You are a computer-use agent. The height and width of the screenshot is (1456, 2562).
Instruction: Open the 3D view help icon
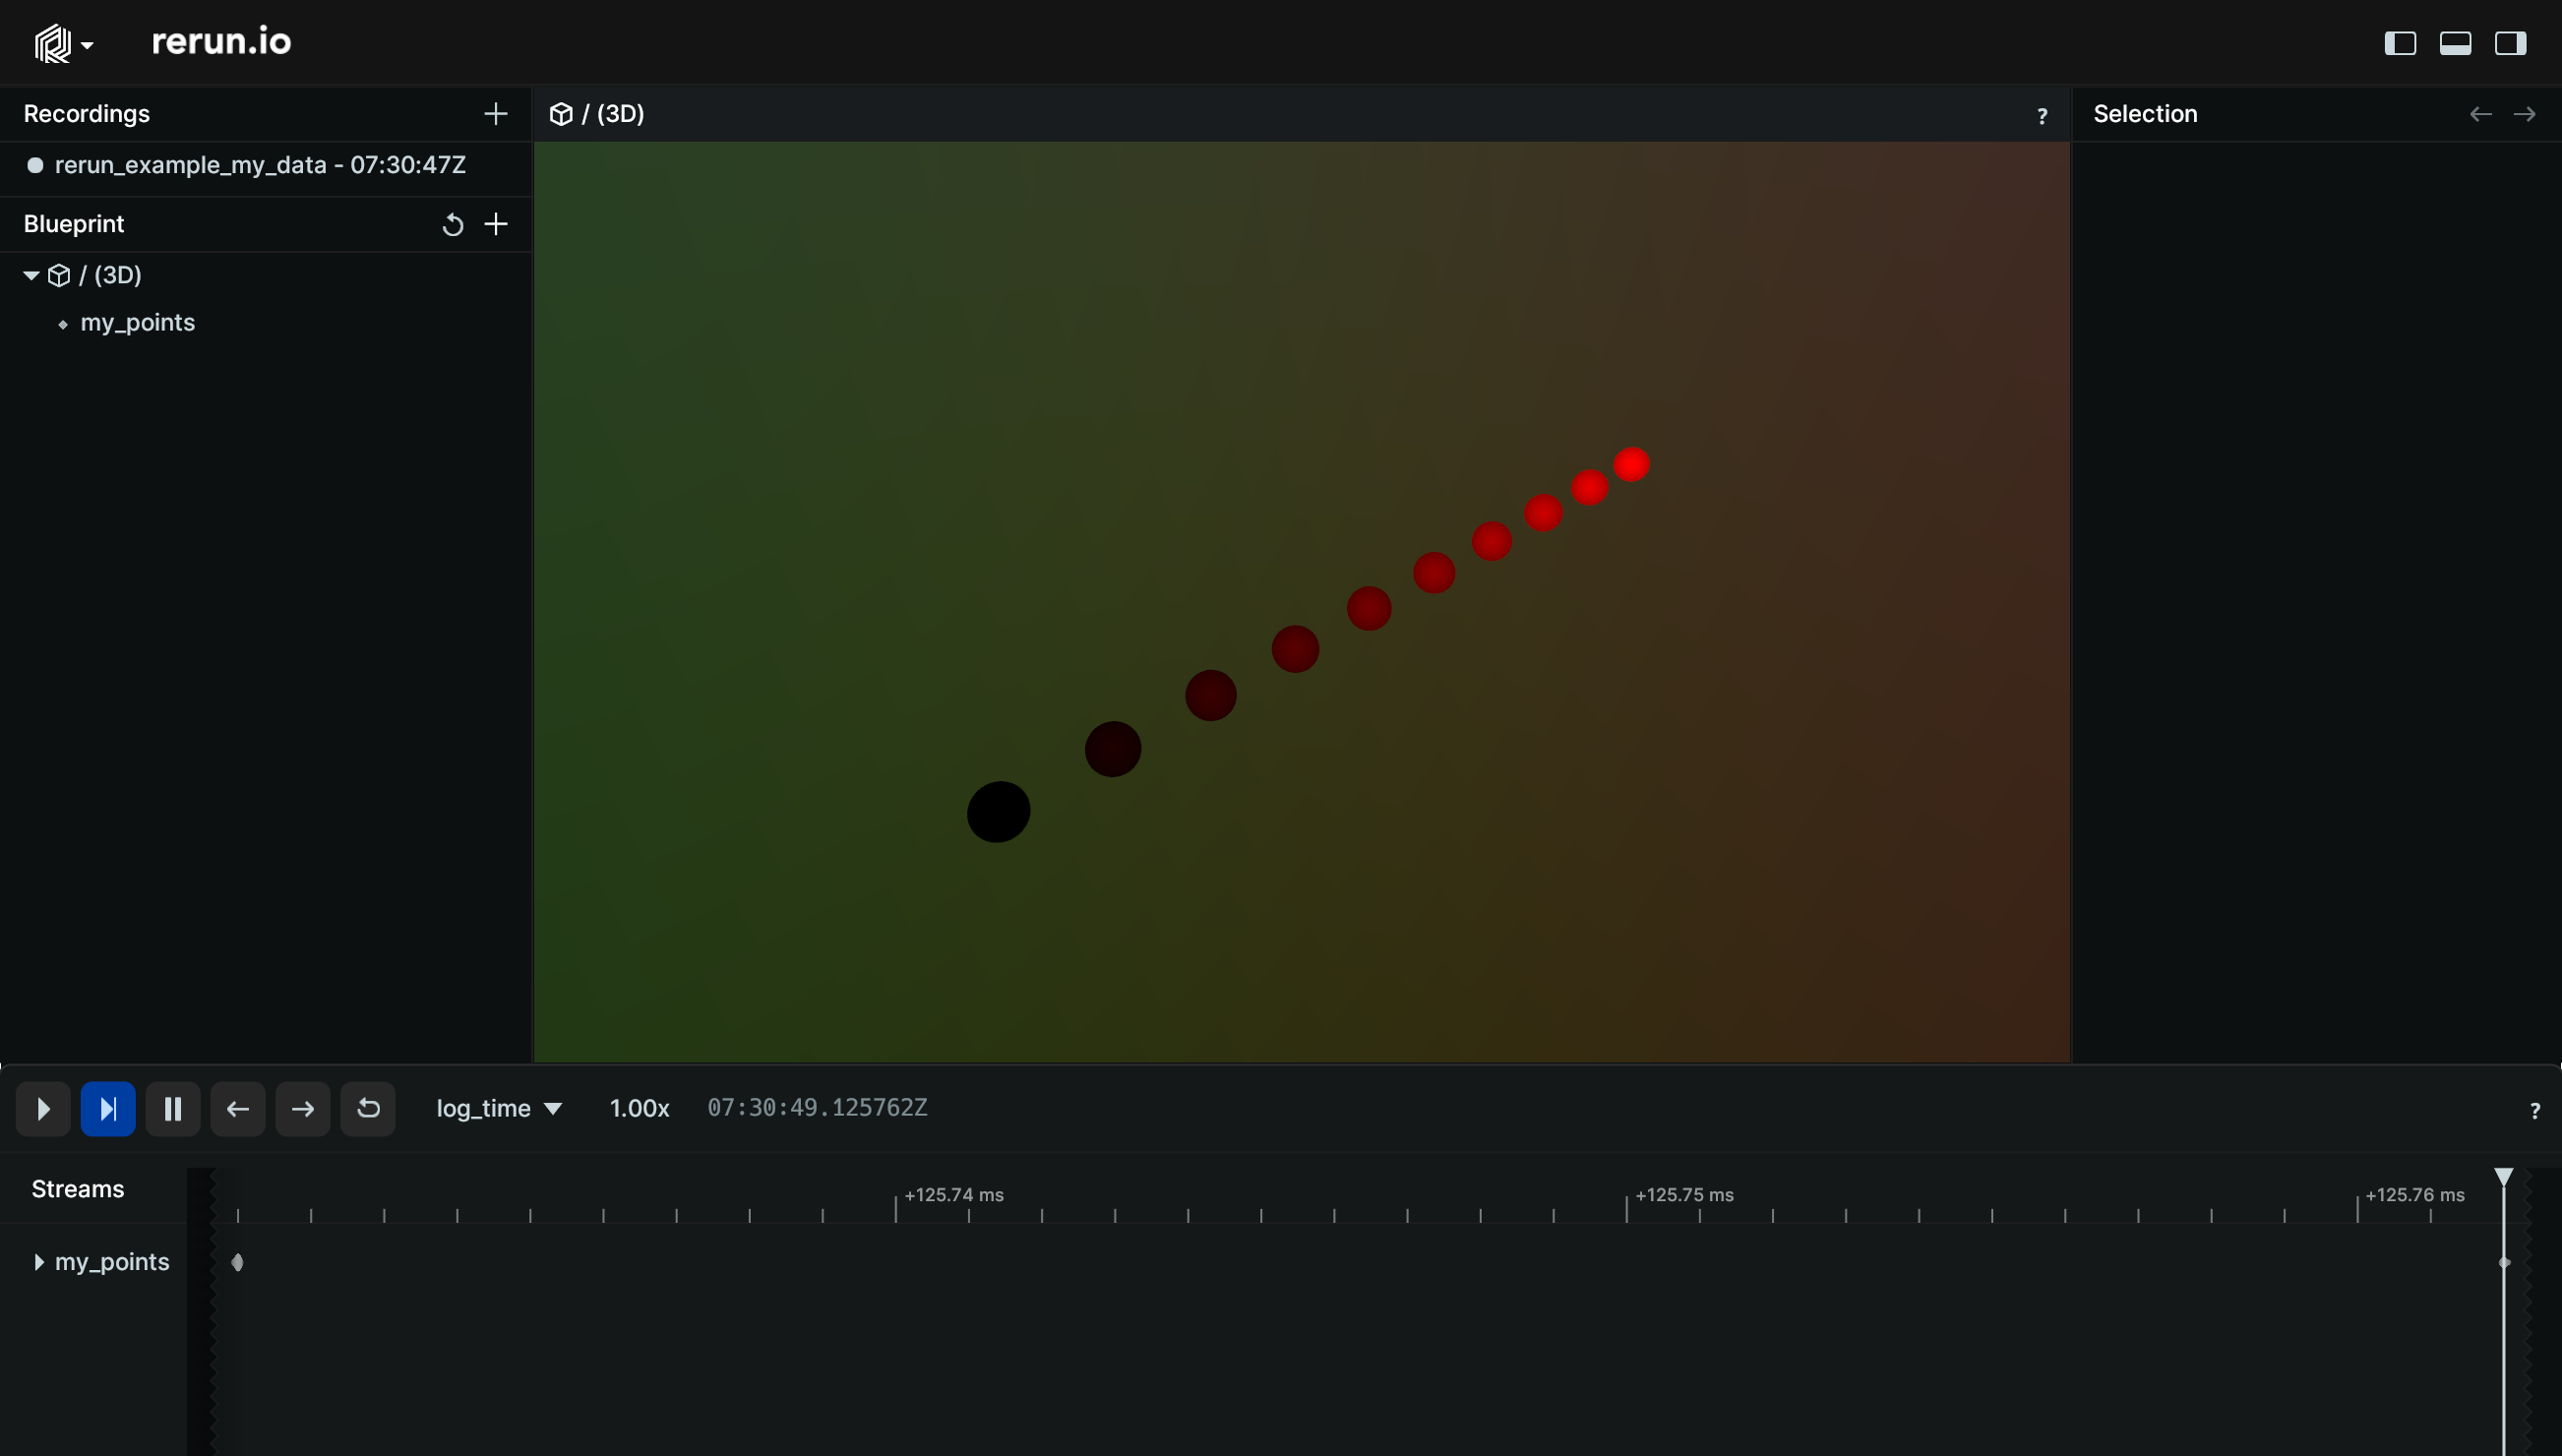click(2041, 116)
